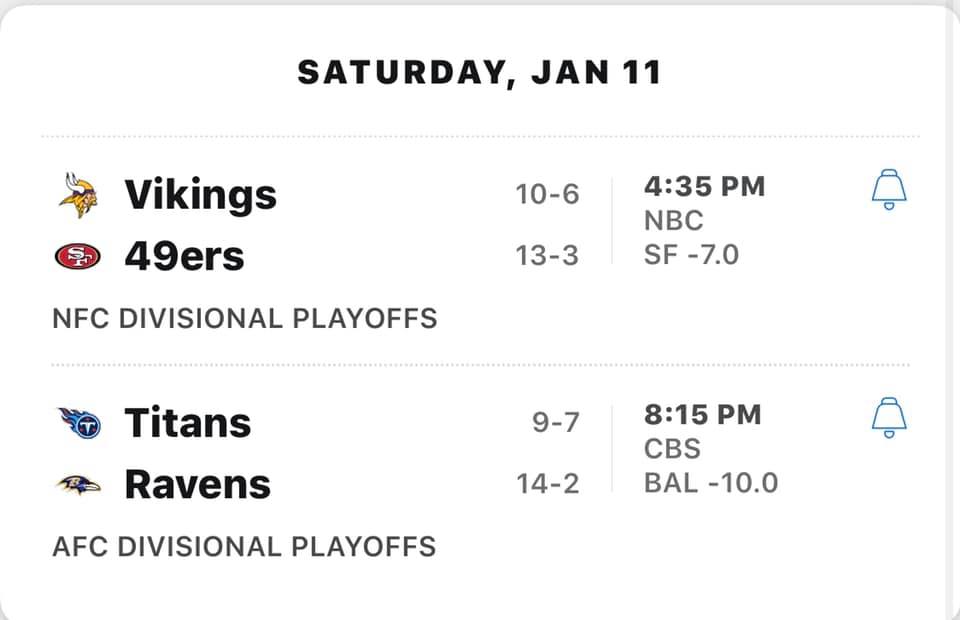This screenshot has height=620, width=960.
Task: Click the Ravens 14-2 record
Action: coord(548,484)
